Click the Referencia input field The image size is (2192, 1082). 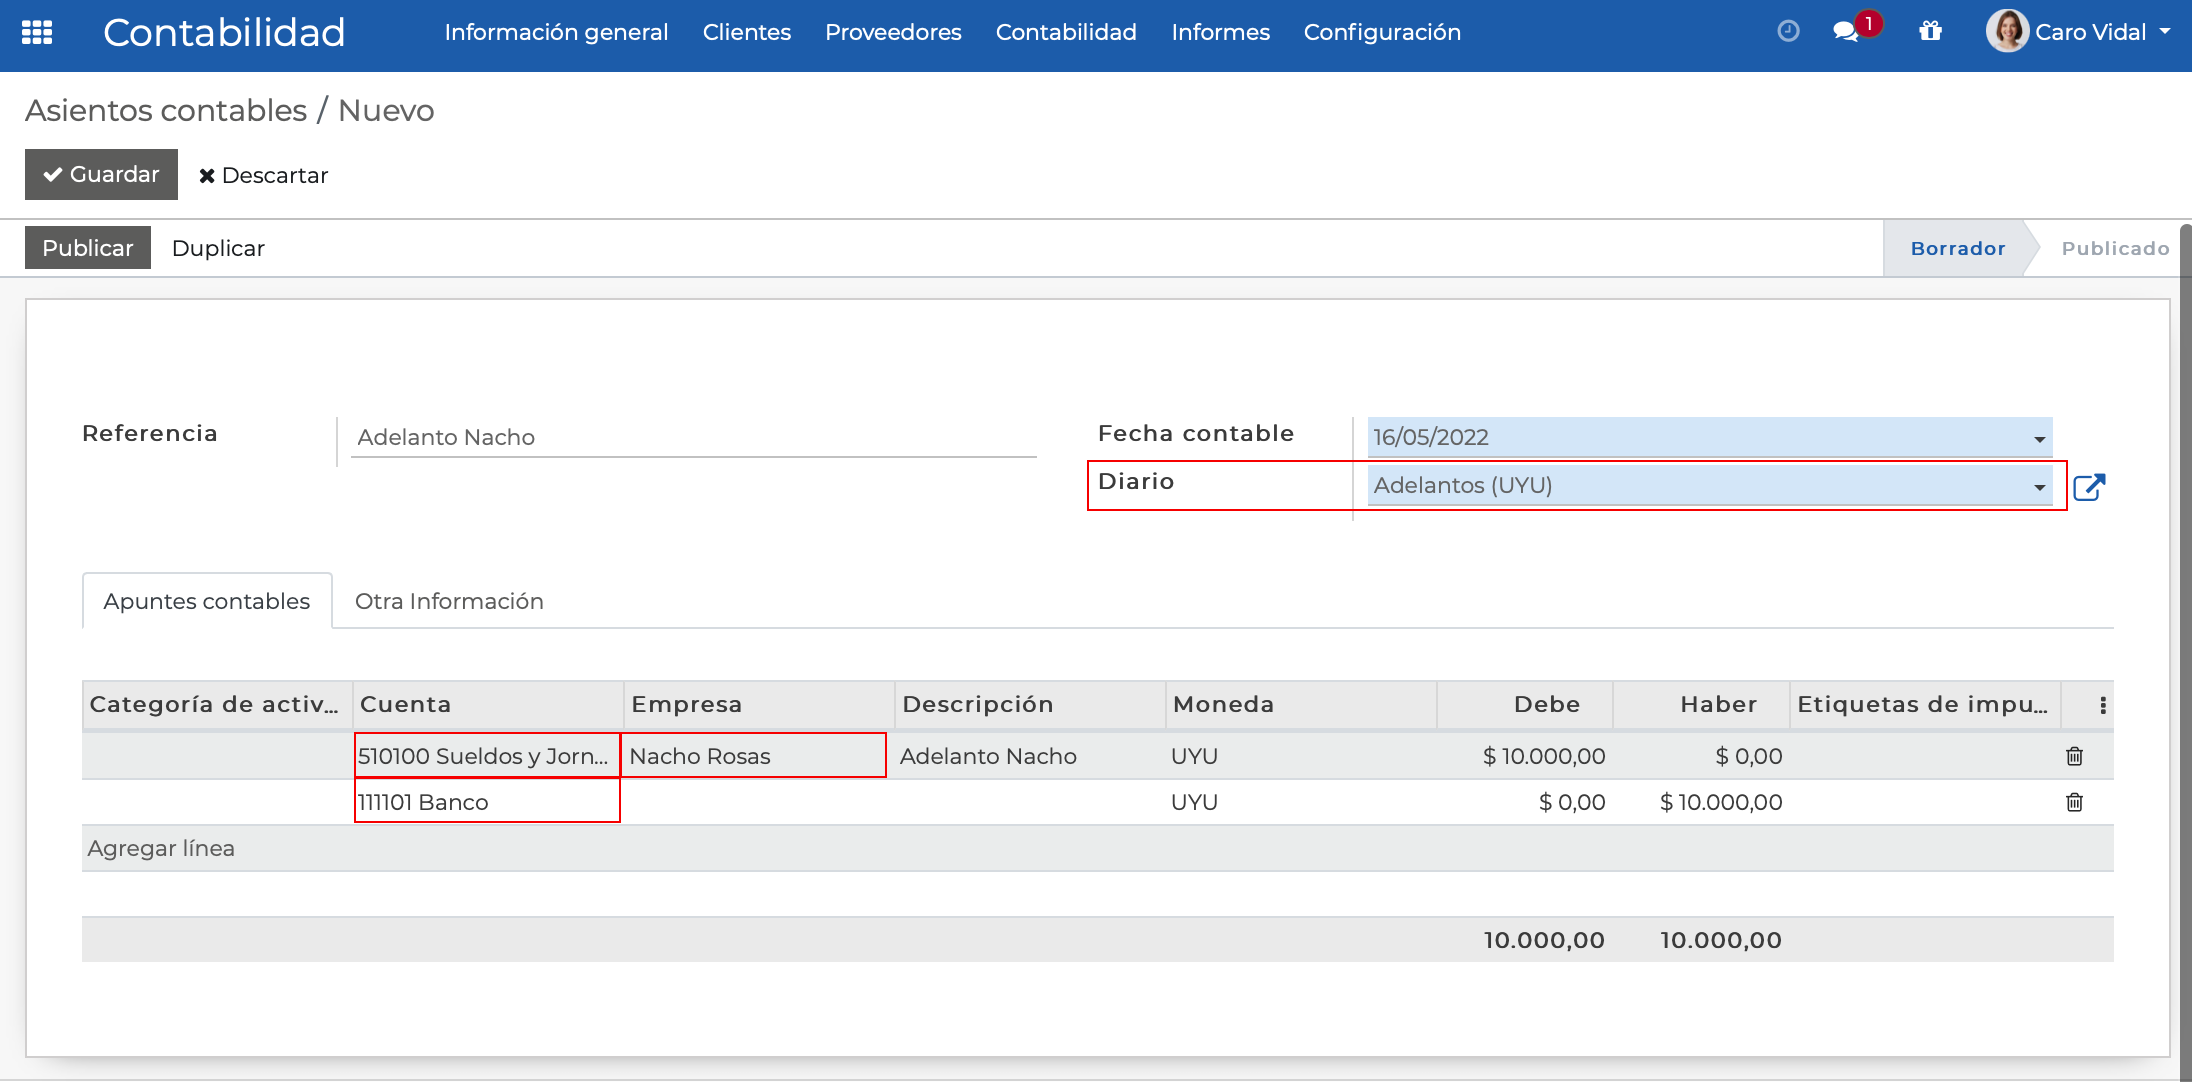point(692,437)
